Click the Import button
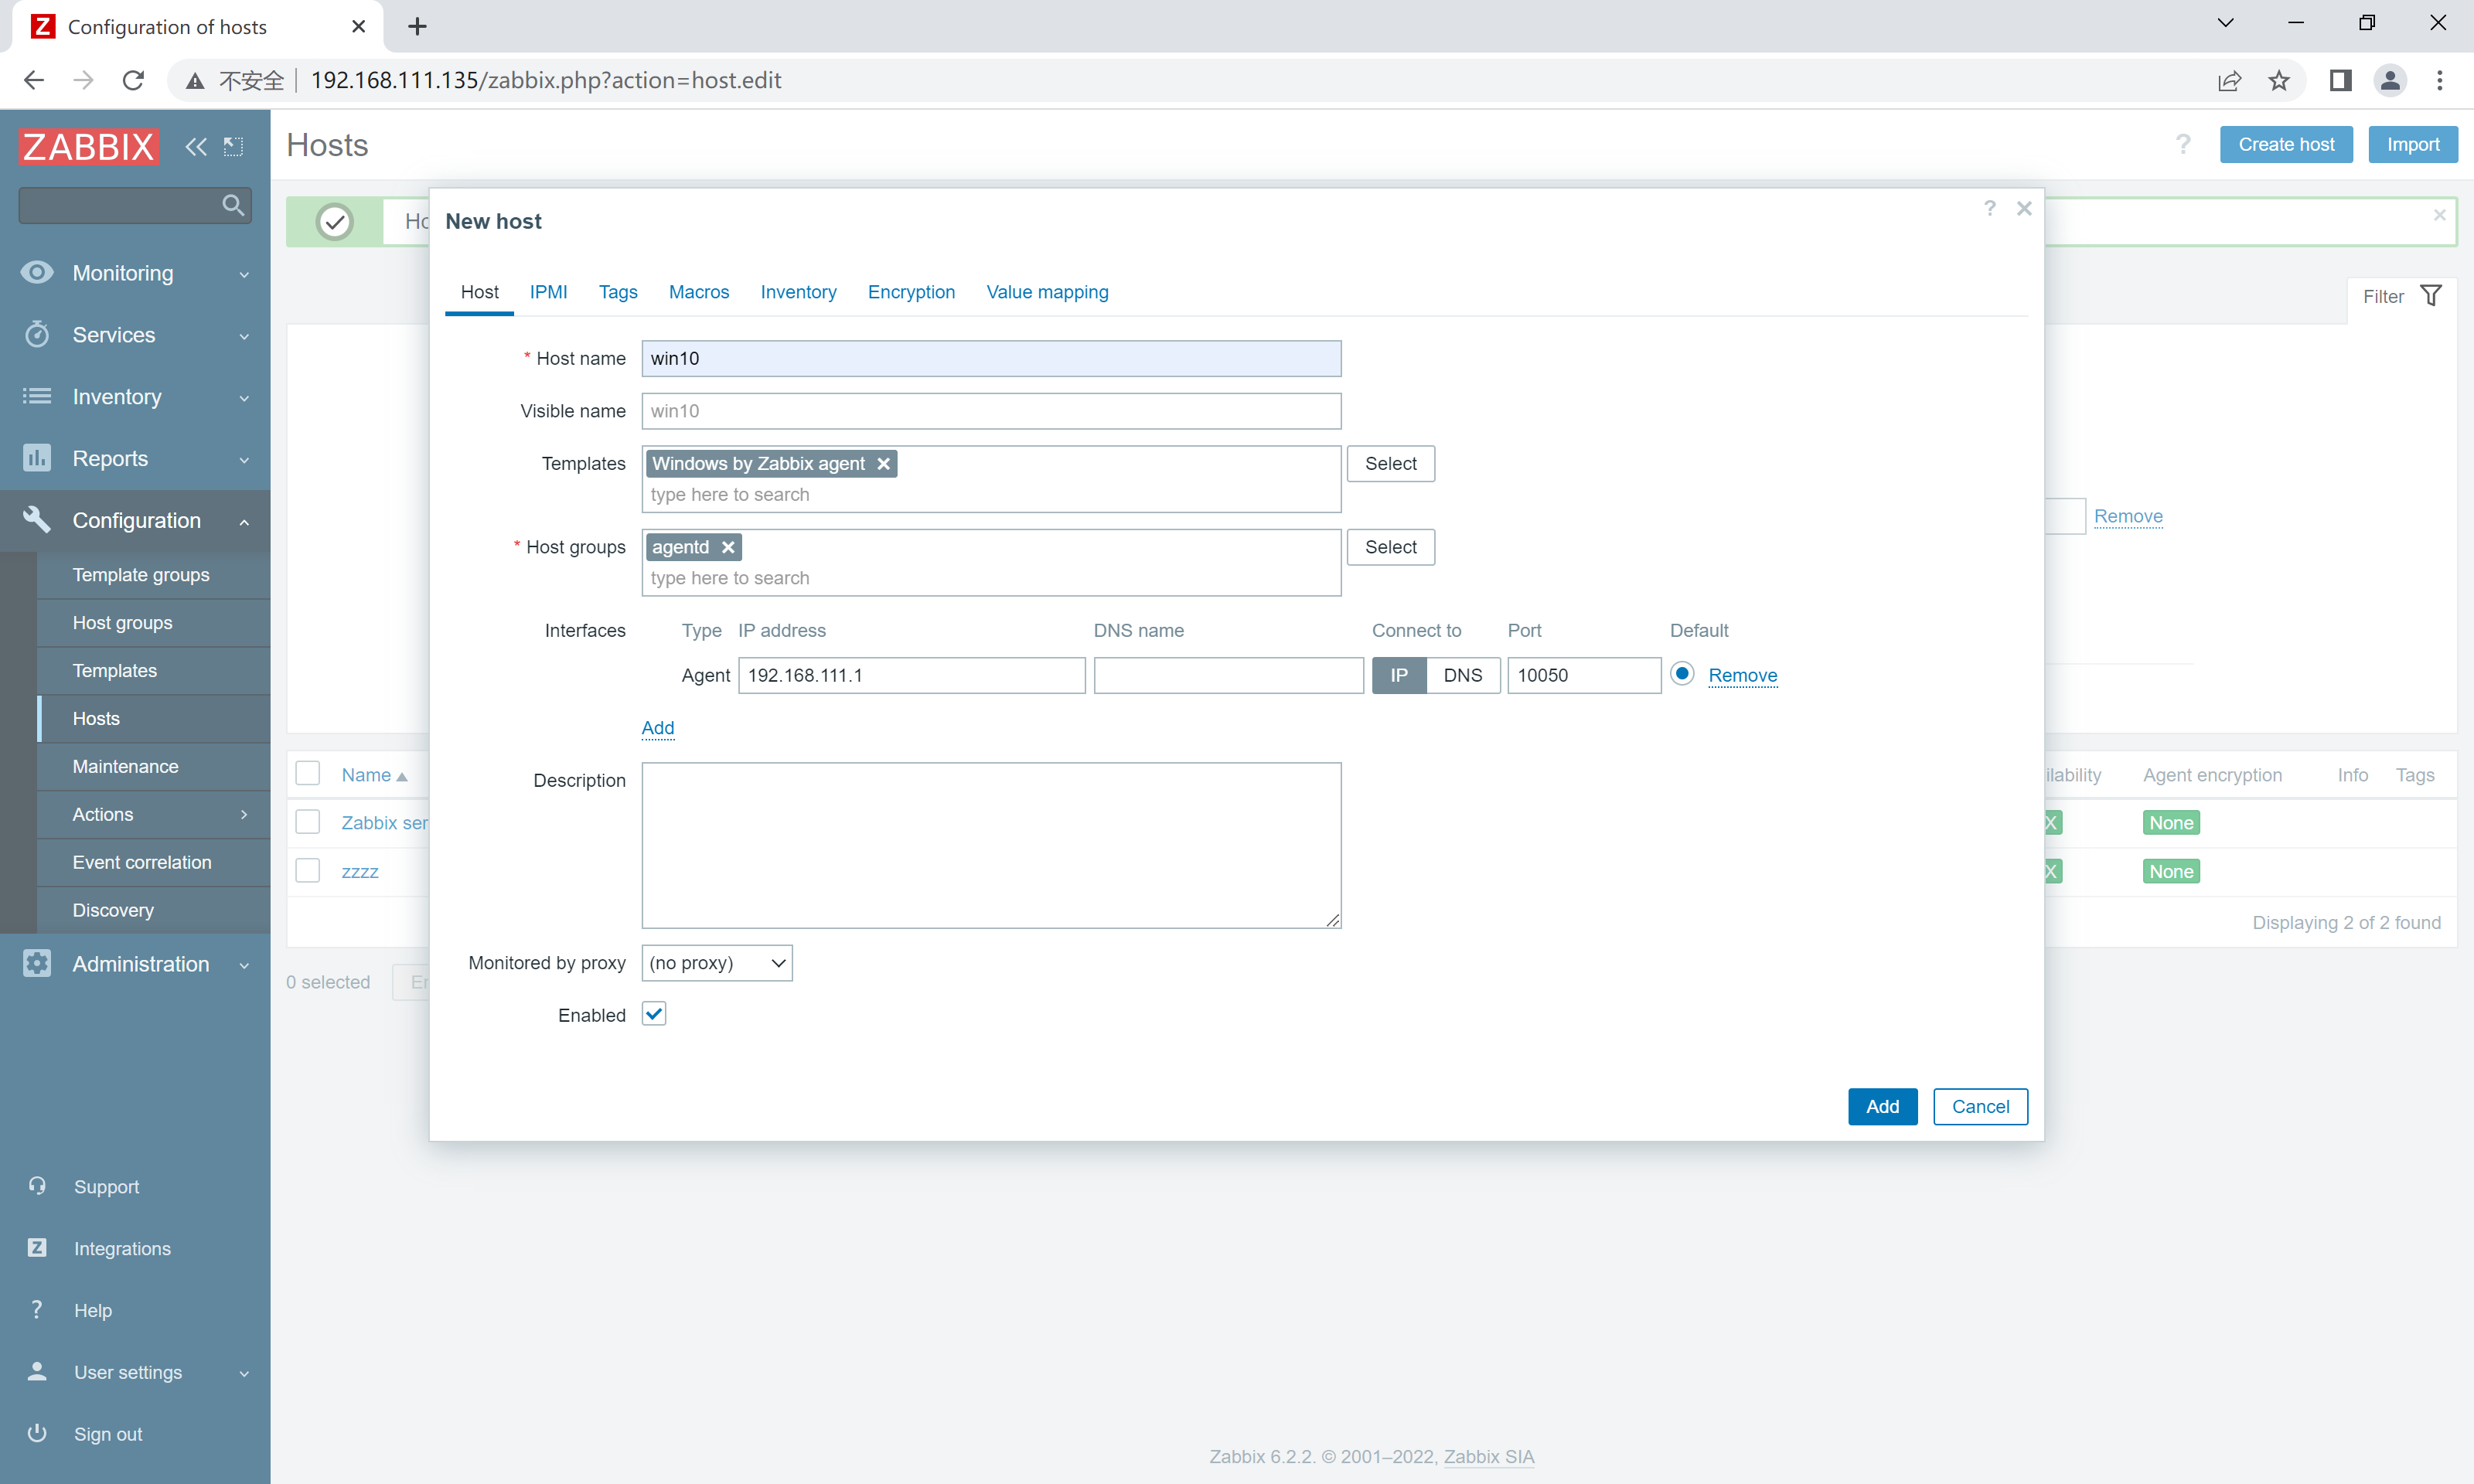 2413,144
